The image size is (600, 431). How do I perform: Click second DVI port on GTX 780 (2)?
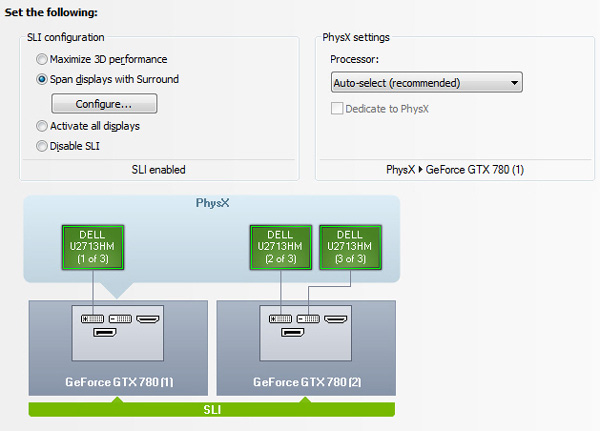tap(309, 318)
